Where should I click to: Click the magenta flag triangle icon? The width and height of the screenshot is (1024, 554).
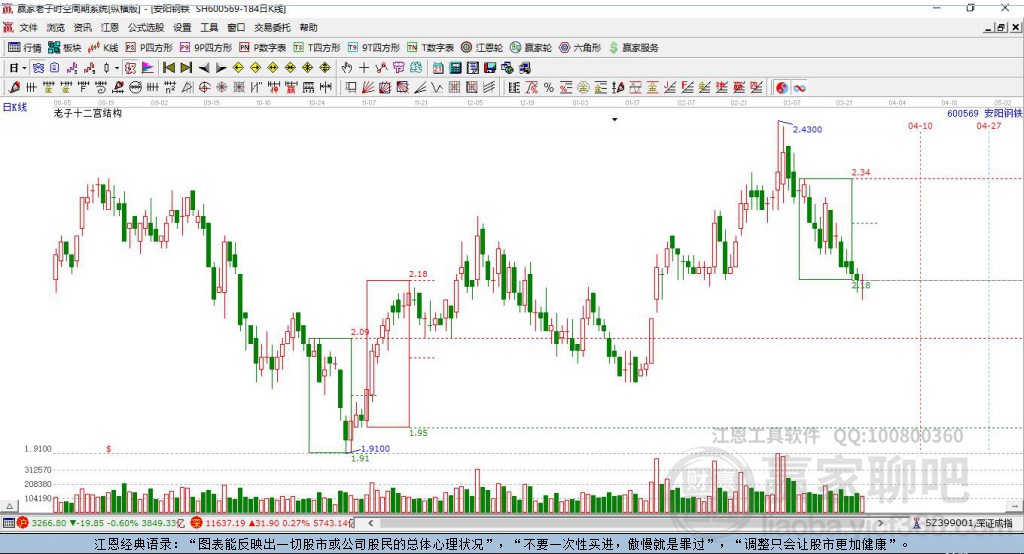point(148,68)
